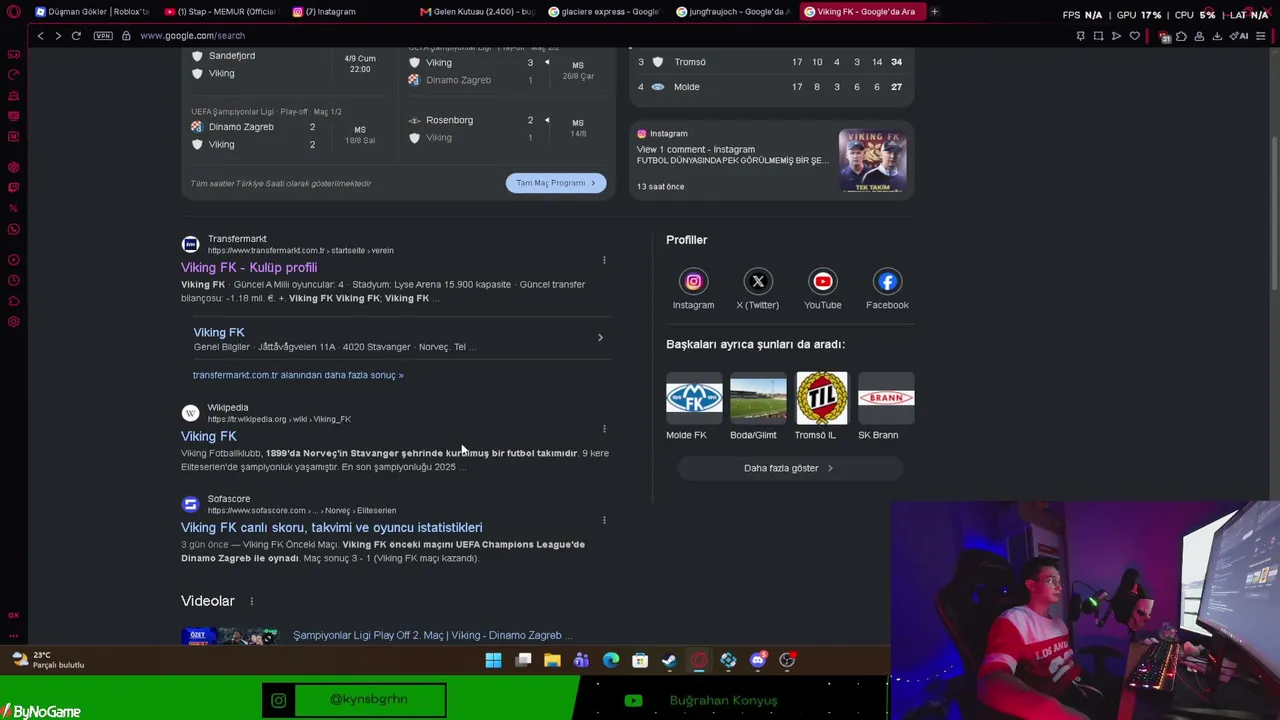Switch to the Stap - MEMUR YouTube tab
The width and height of the screenshot is (1280, 720).
click(220, 12)
